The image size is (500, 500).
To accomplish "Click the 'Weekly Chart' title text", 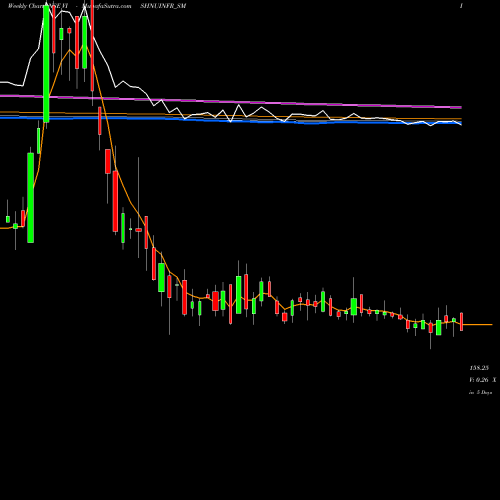I will click(26, 6).
